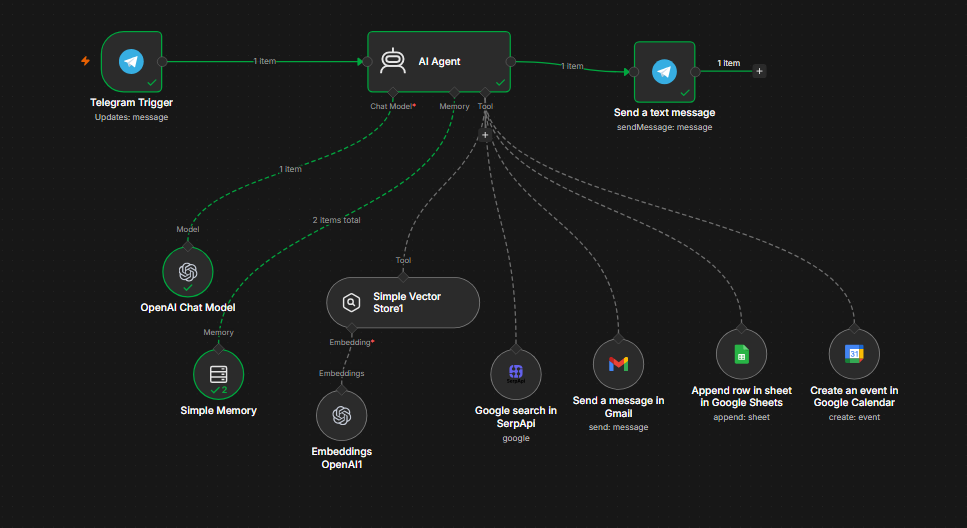Open the Simple Memory node
967x528 pixels.
[x=218, y=374]
